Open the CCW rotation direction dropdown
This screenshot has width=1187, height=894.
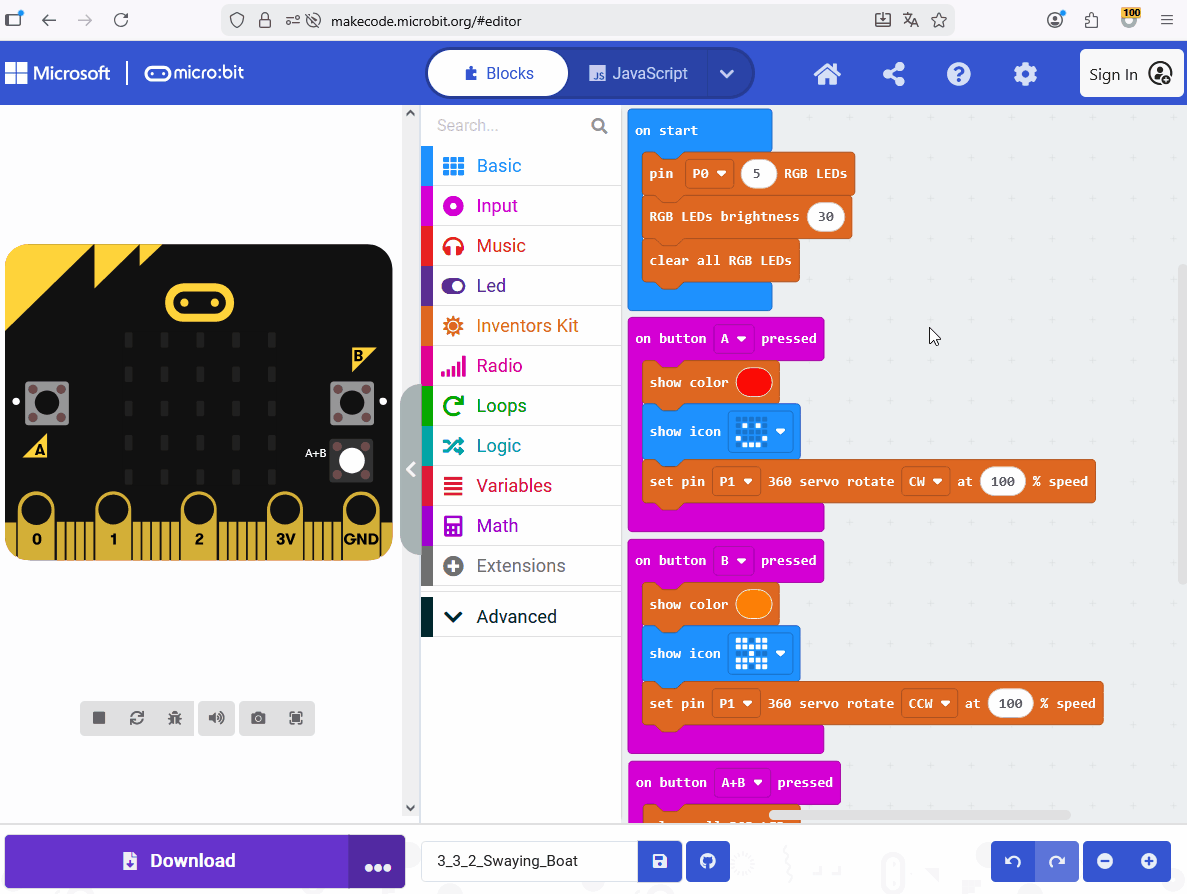(x=929, y=703)
